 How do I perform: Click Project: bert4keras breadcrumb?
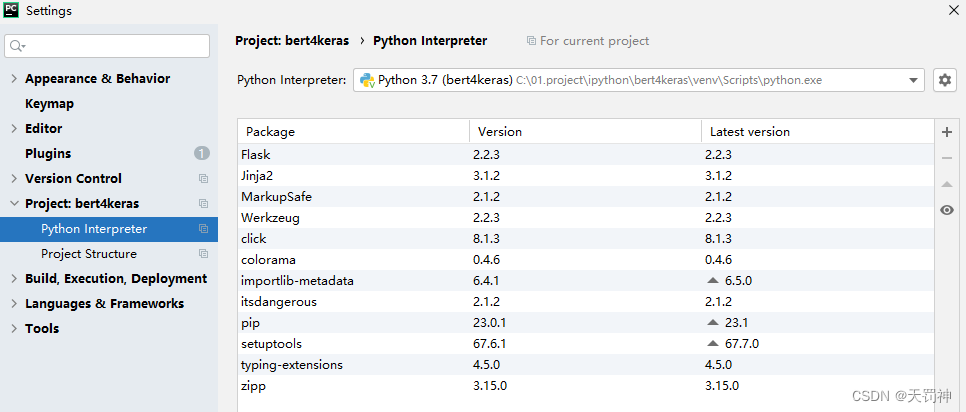[292, 41]
